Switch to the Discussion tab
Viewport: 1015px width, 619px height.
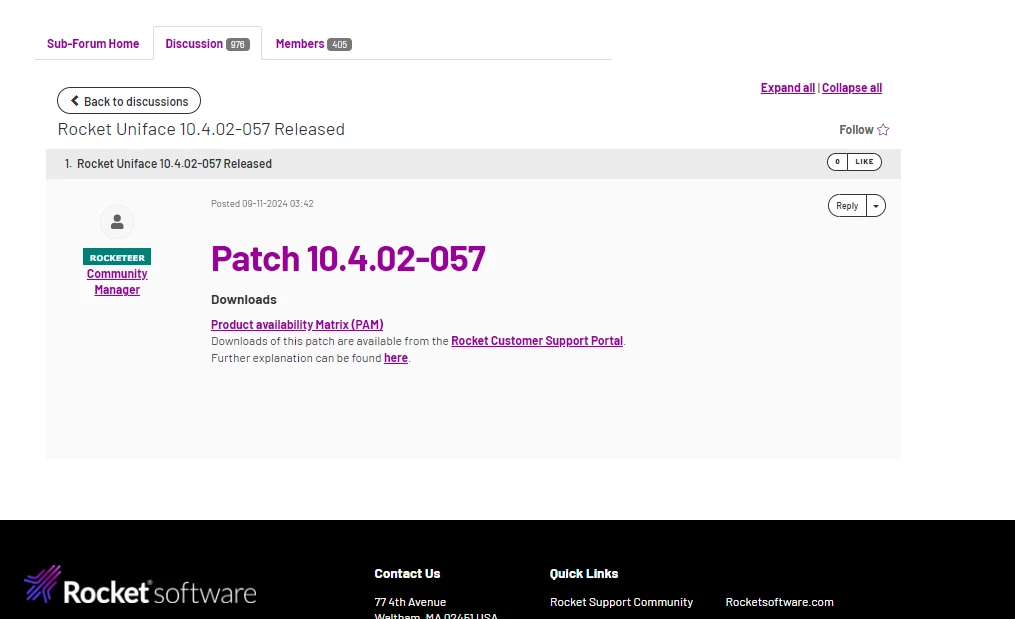pos(207,43)
